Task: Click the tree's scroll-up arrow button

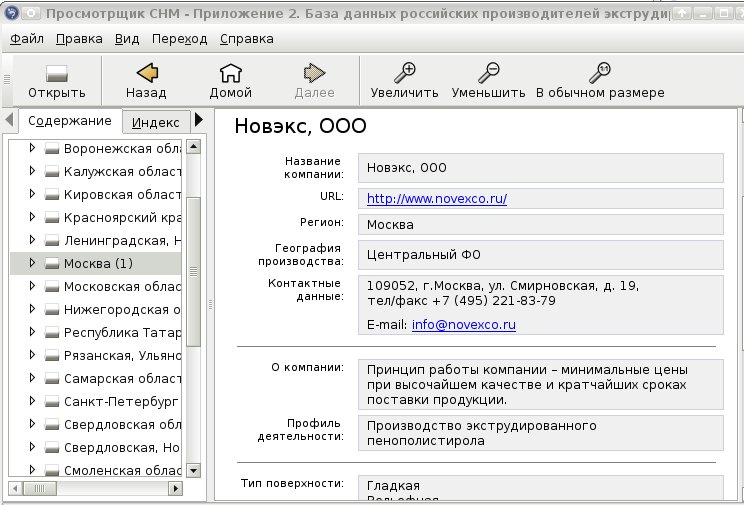Action: click(194, 147)
